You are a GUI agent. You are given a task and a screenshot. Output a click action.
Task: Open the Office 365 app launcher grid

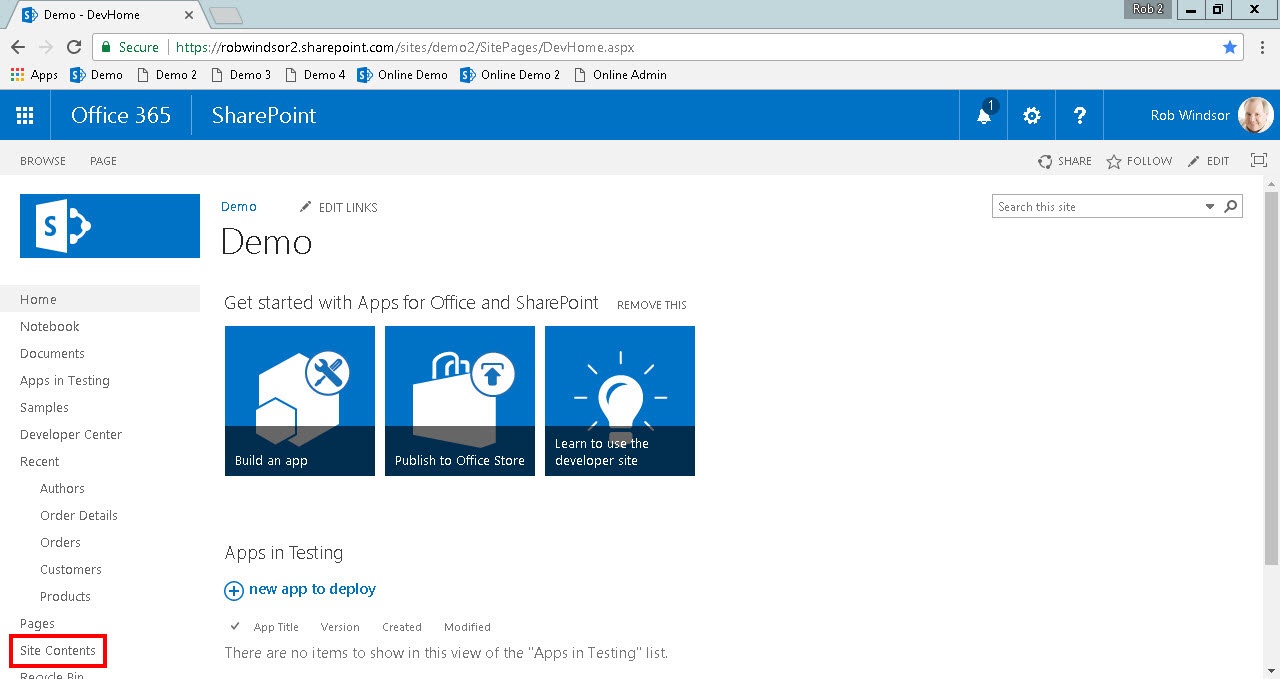point(25,116)
